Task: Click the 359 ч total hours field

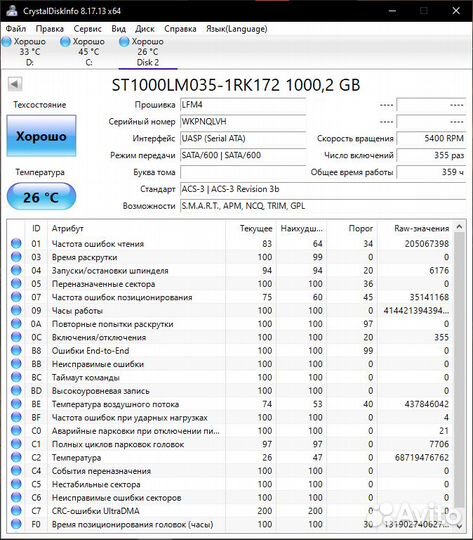Action: click(431, 172)
